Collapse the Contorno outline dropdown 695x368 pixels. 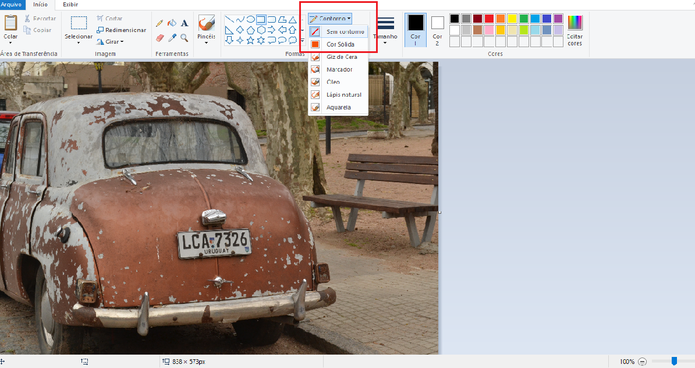330,19
